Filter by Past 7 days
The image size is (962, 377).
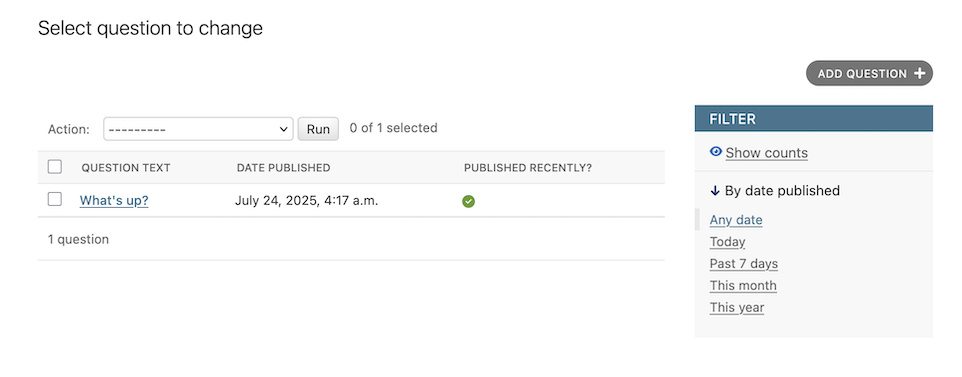tap(744, 264)
